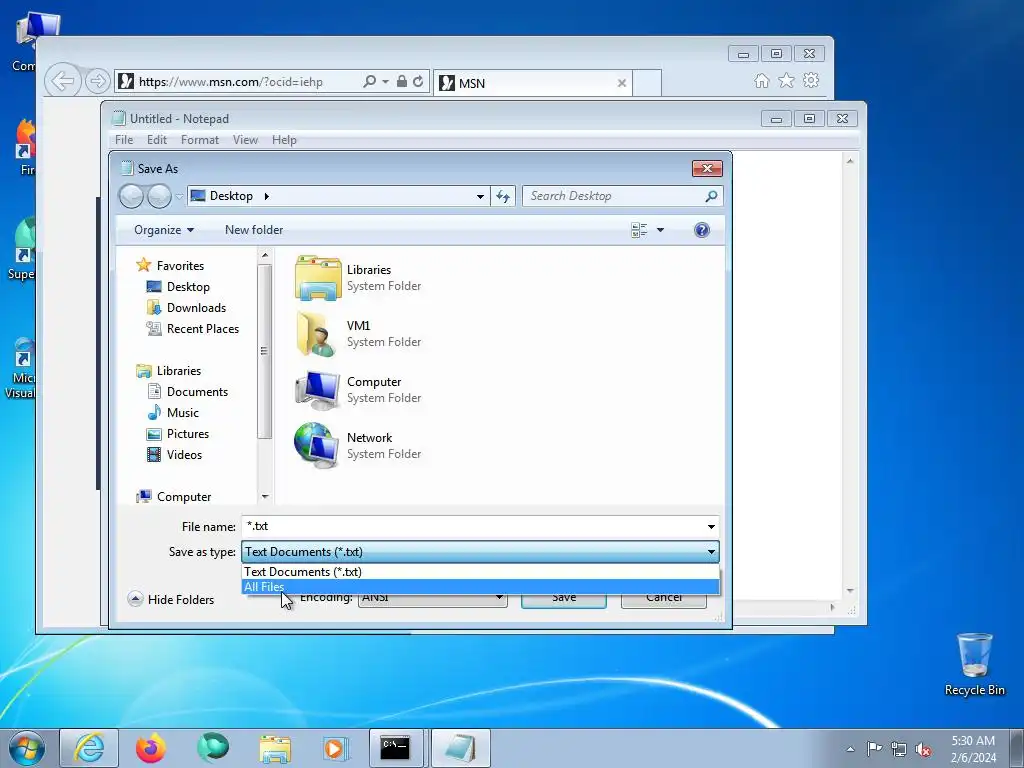Select All Files in the type dropdown list

[481, 587]
